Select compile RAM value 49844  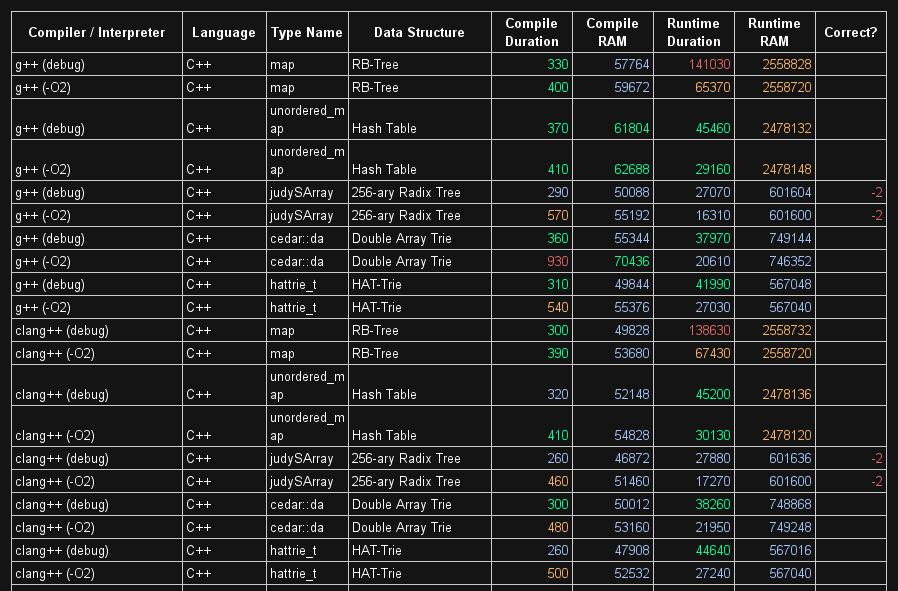pos(632,284)
